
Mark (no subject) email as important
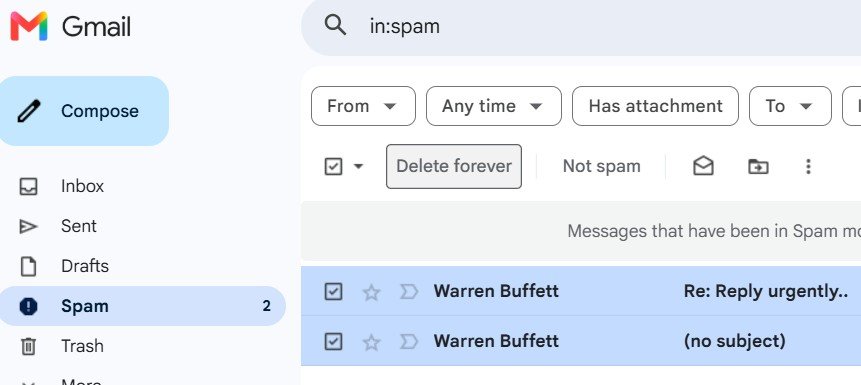click(x=409, y=342)
